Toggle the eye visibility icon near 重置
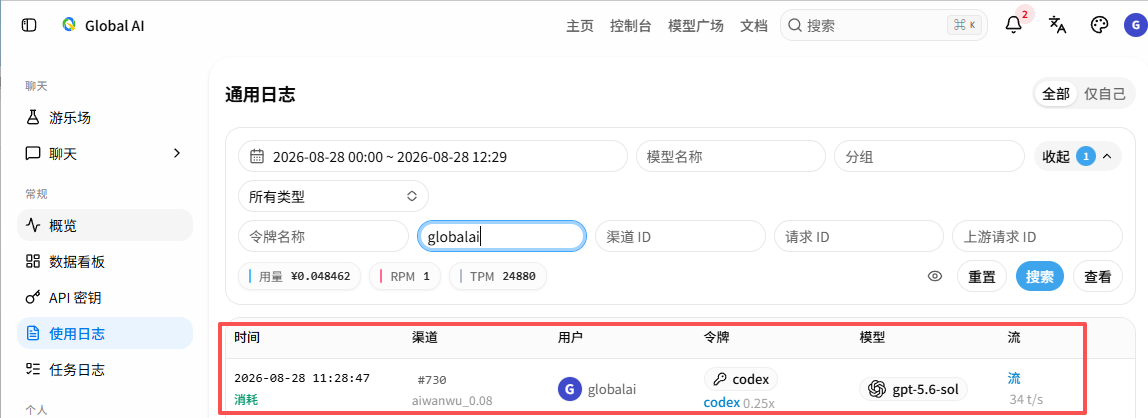The image size is (1148, 418). (934, 276)
